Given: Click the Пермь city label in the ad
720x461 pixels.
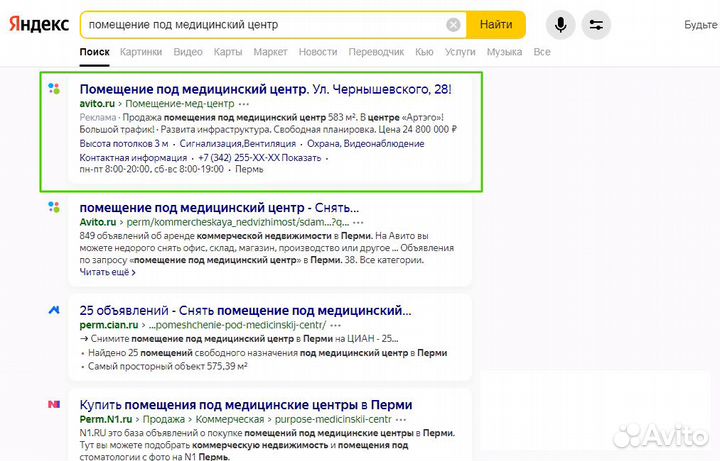Looking at the screenshot, I should [x=249, y=169].
